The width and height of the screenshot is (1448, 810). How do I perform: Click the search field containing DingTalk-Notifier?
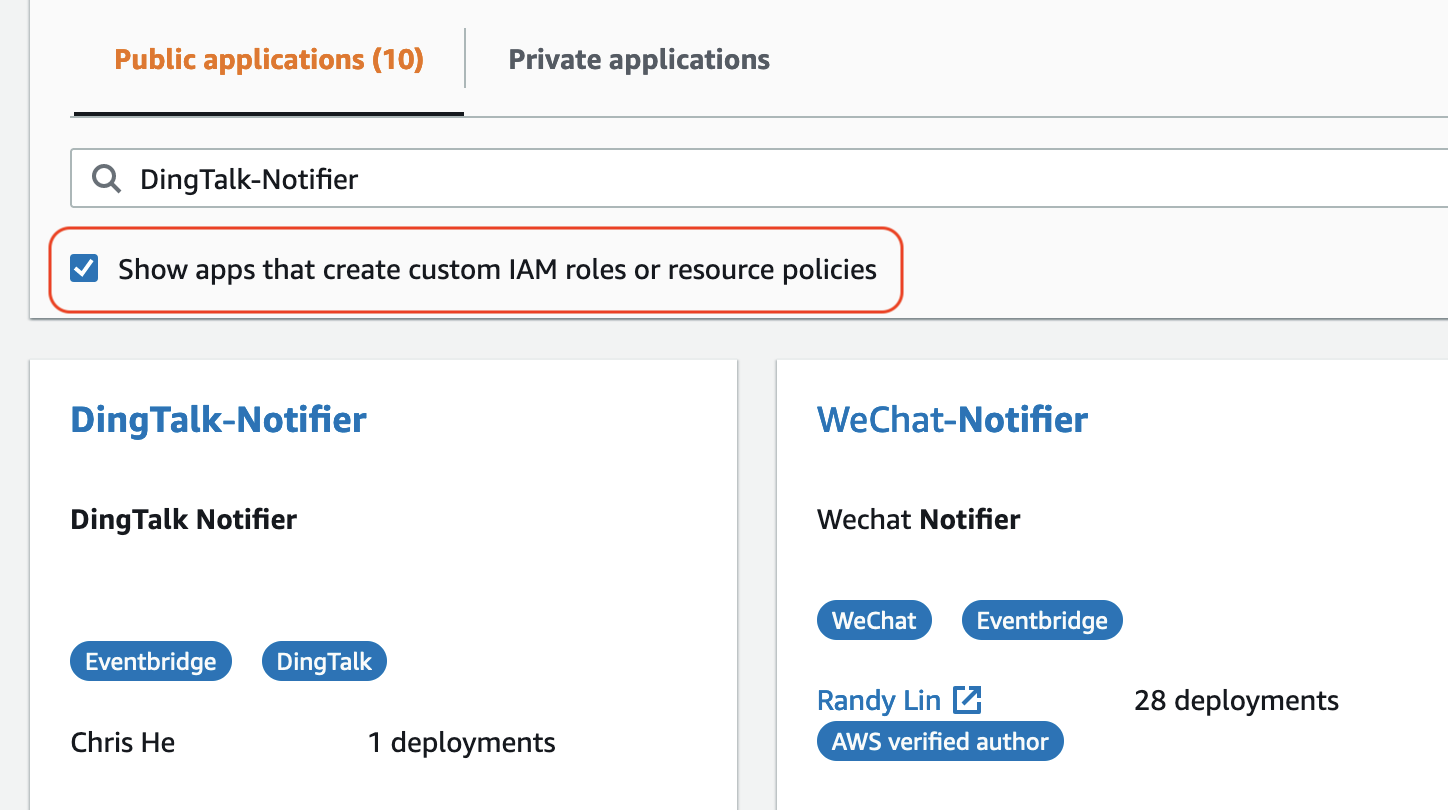pyautogui.click(x=759, y=179)
